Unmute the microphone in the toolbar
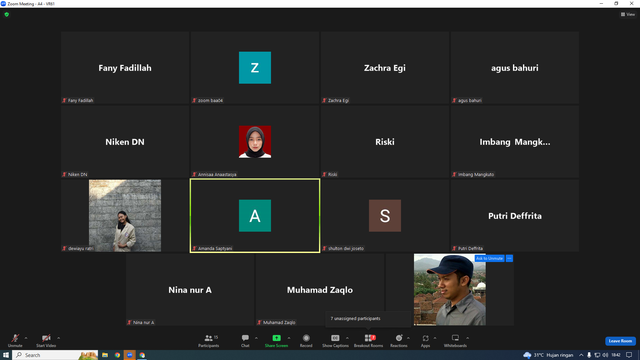 (x=15, y=340)
